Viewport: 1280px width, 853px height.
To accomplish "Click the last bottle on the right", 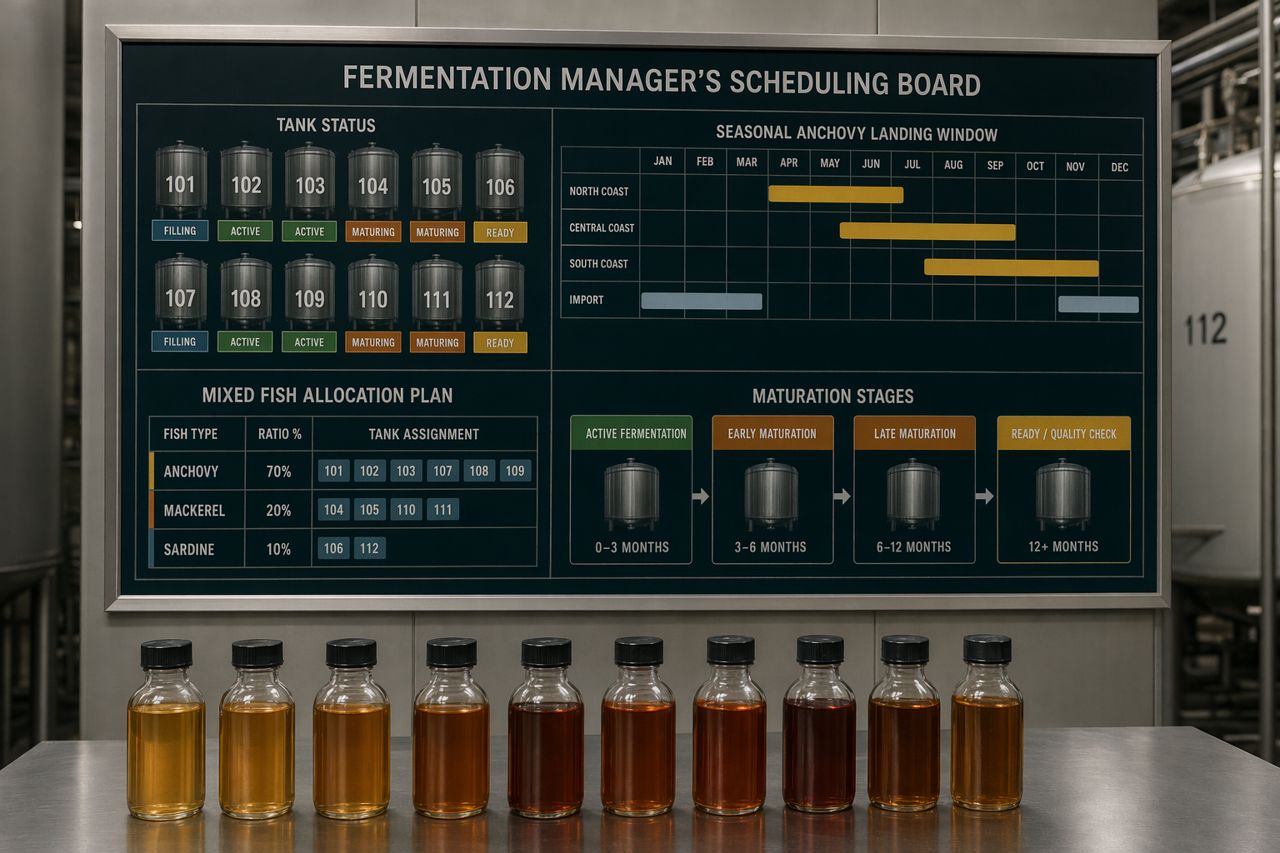I will [x=987, y=721].
